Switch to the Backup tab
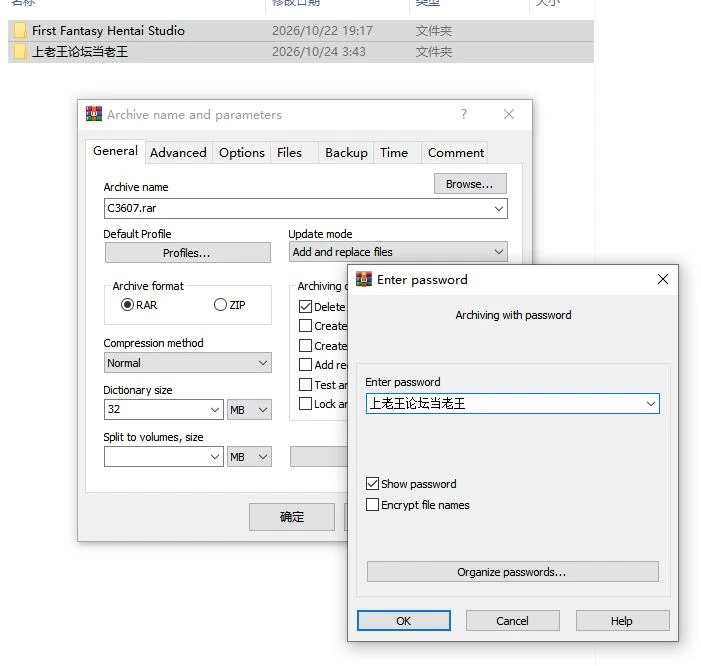 tap(346, 153)
